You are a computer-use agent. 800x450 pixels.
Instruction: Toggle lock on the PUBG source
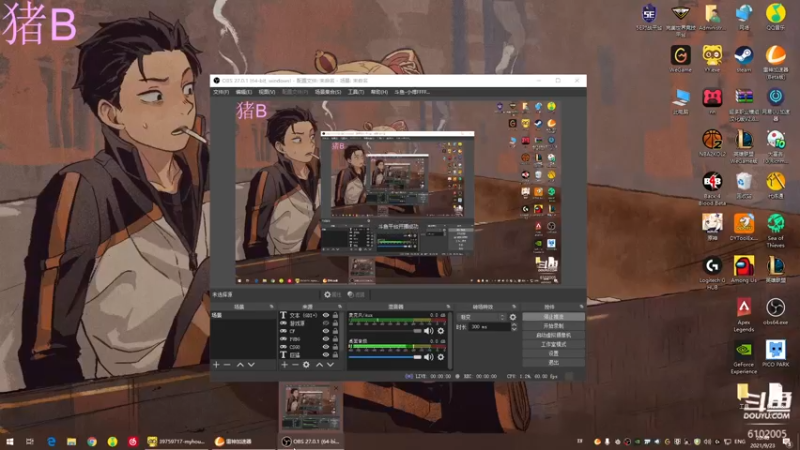pos(335,339)
